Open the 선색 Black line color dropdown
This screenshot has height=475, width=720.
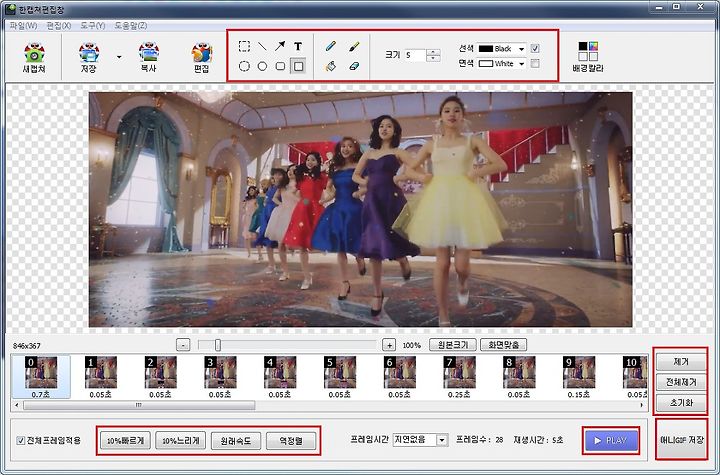point(501,48)
